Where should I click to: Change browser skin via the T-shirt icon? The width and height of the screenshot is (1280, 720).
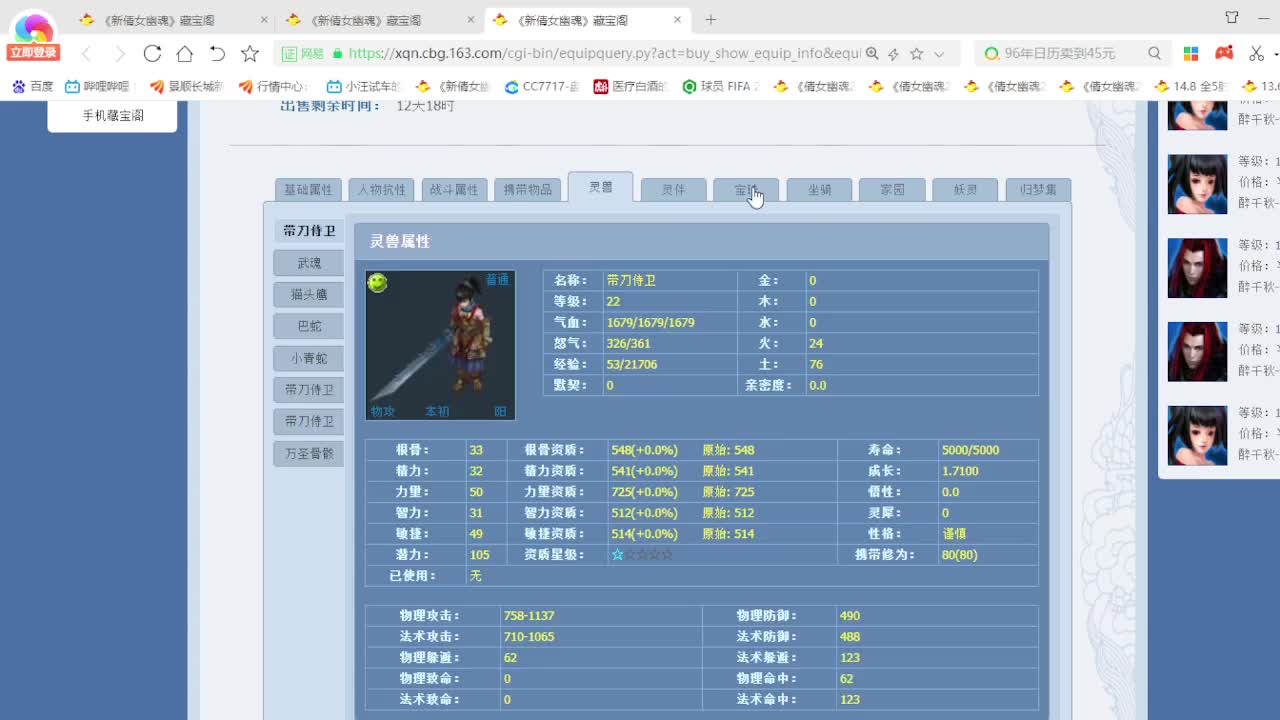pos(1231,16)
